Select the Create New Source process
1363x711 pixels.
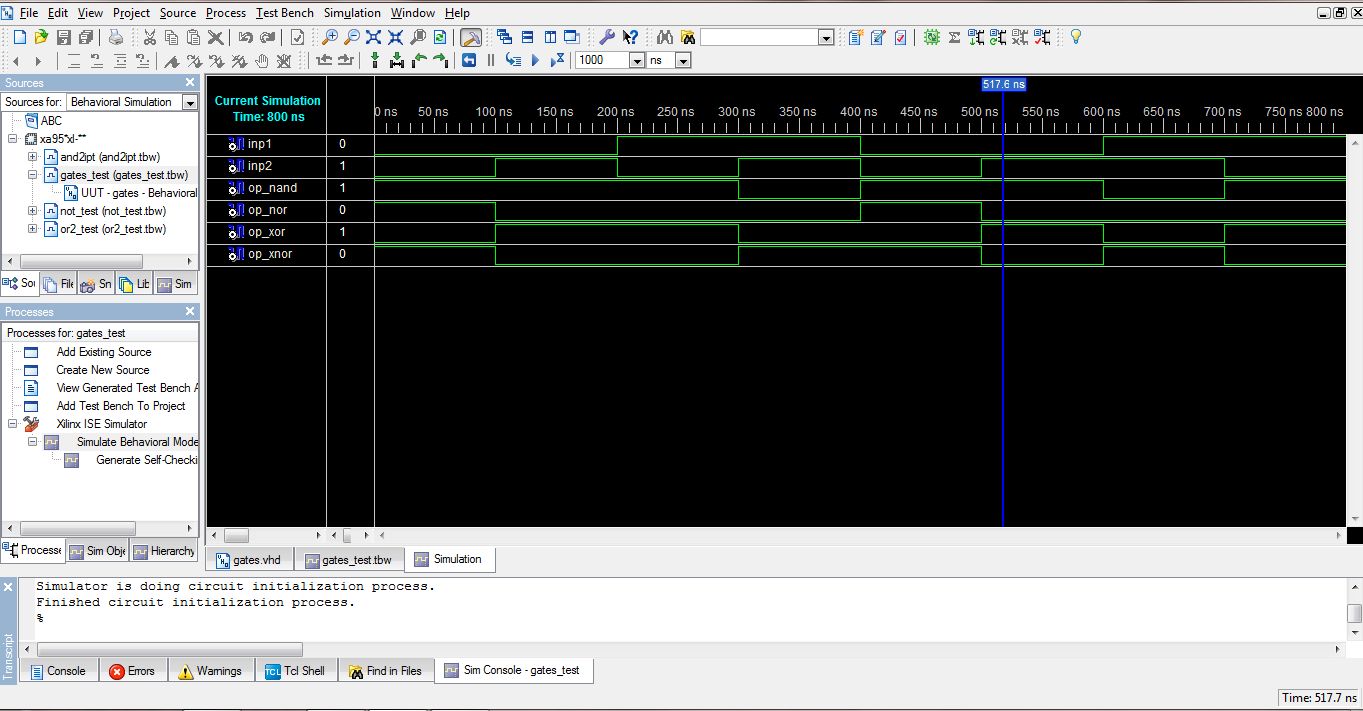pos(104,370)
